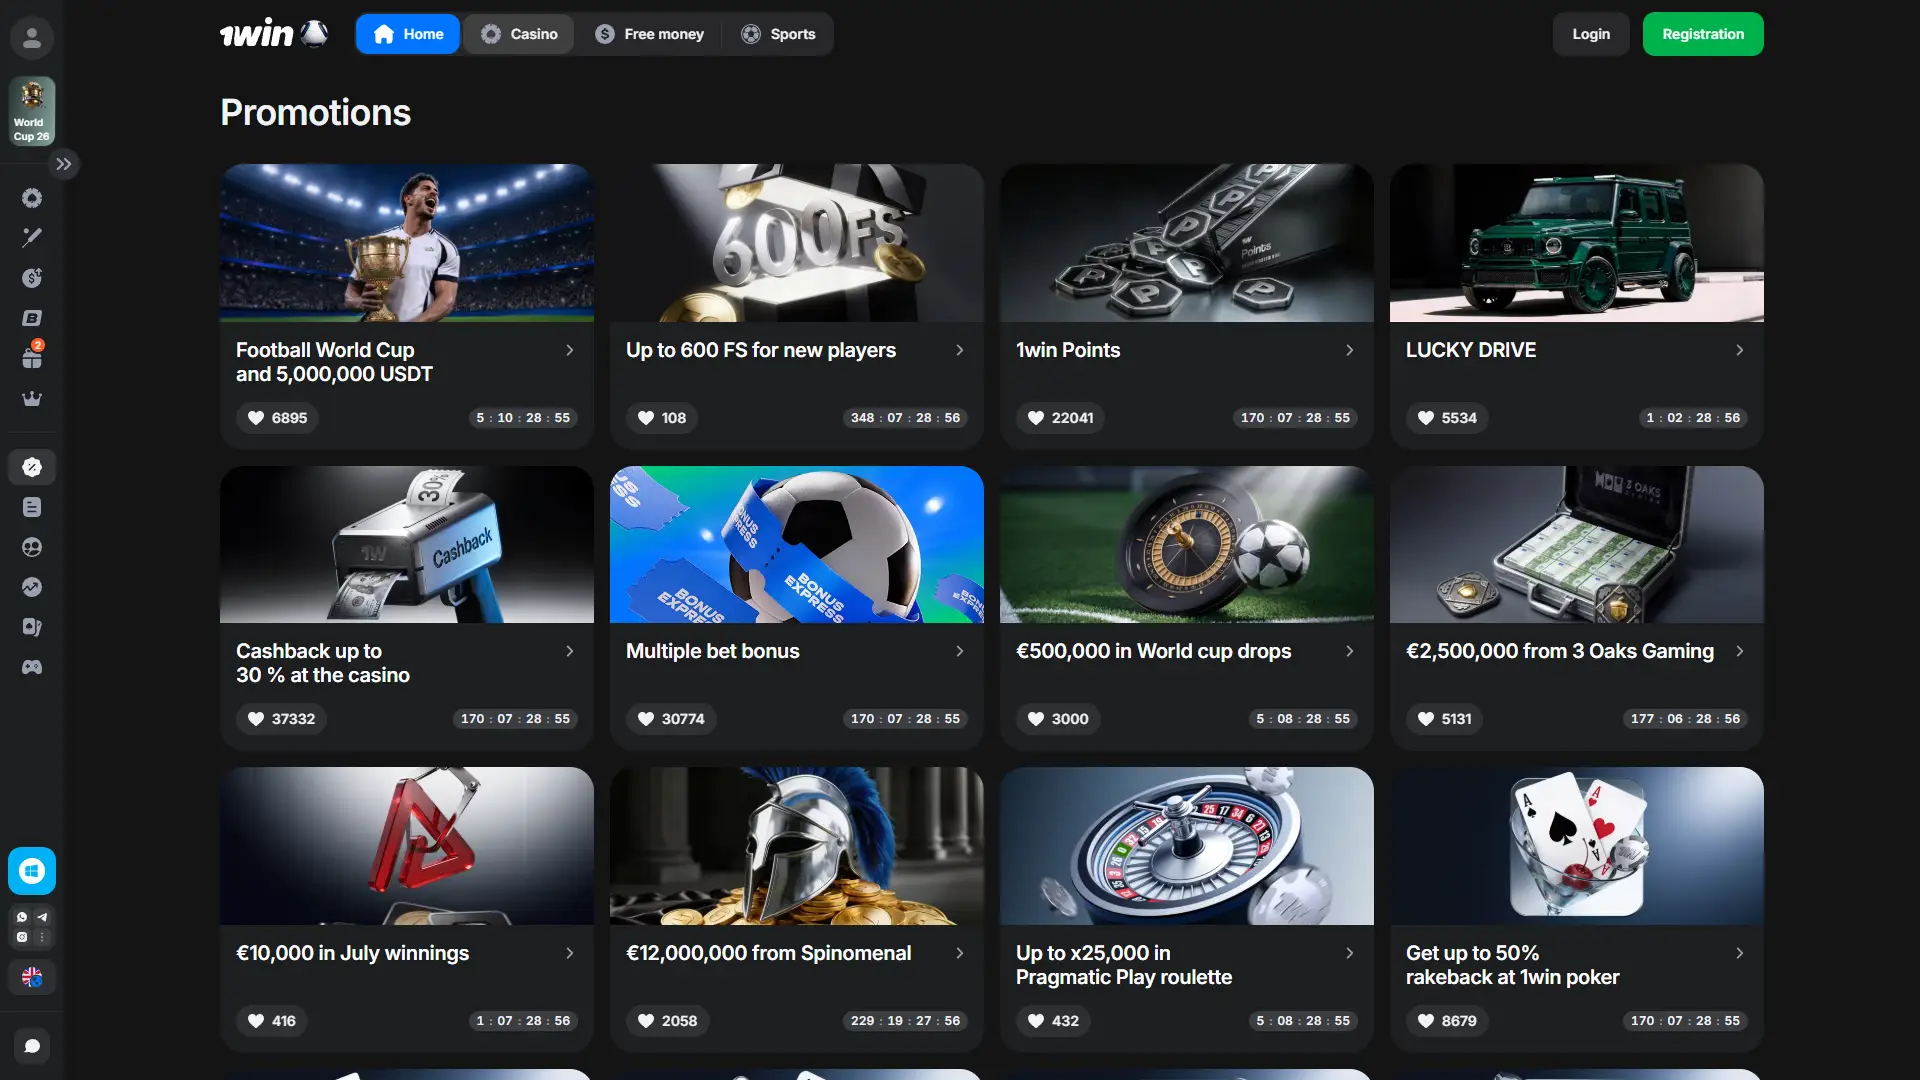Like the Cashback promo (37332 hearts)

click(x=281, y=719)
